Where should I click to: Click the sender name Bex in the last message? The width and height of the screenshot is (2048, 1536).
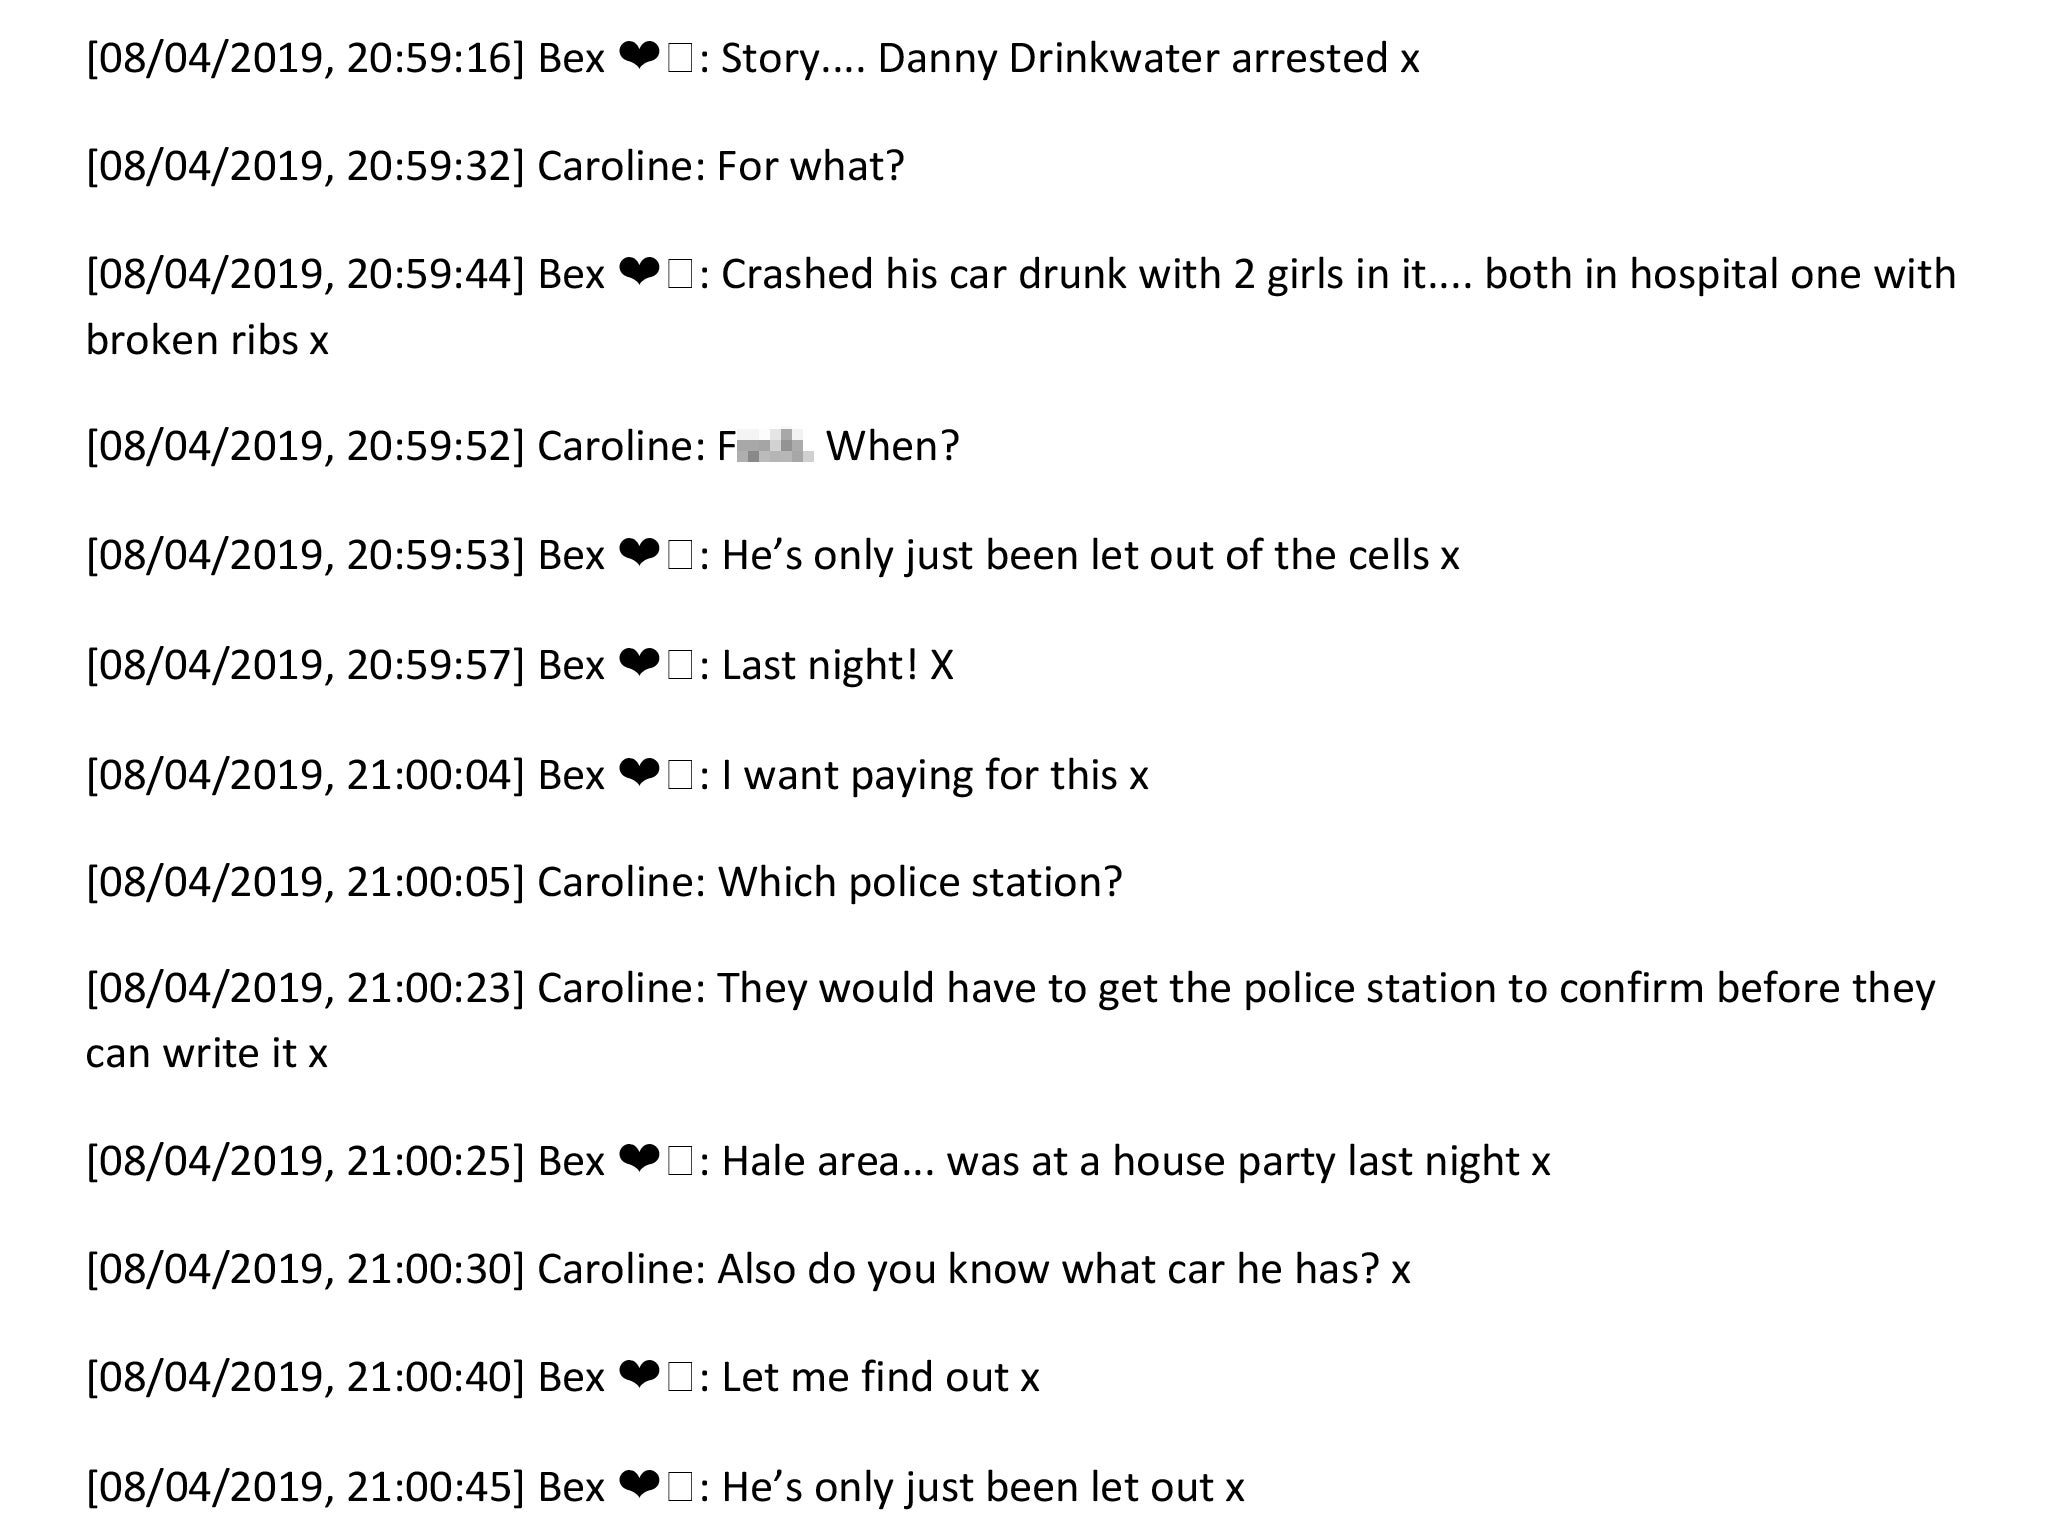[571, 1488]
